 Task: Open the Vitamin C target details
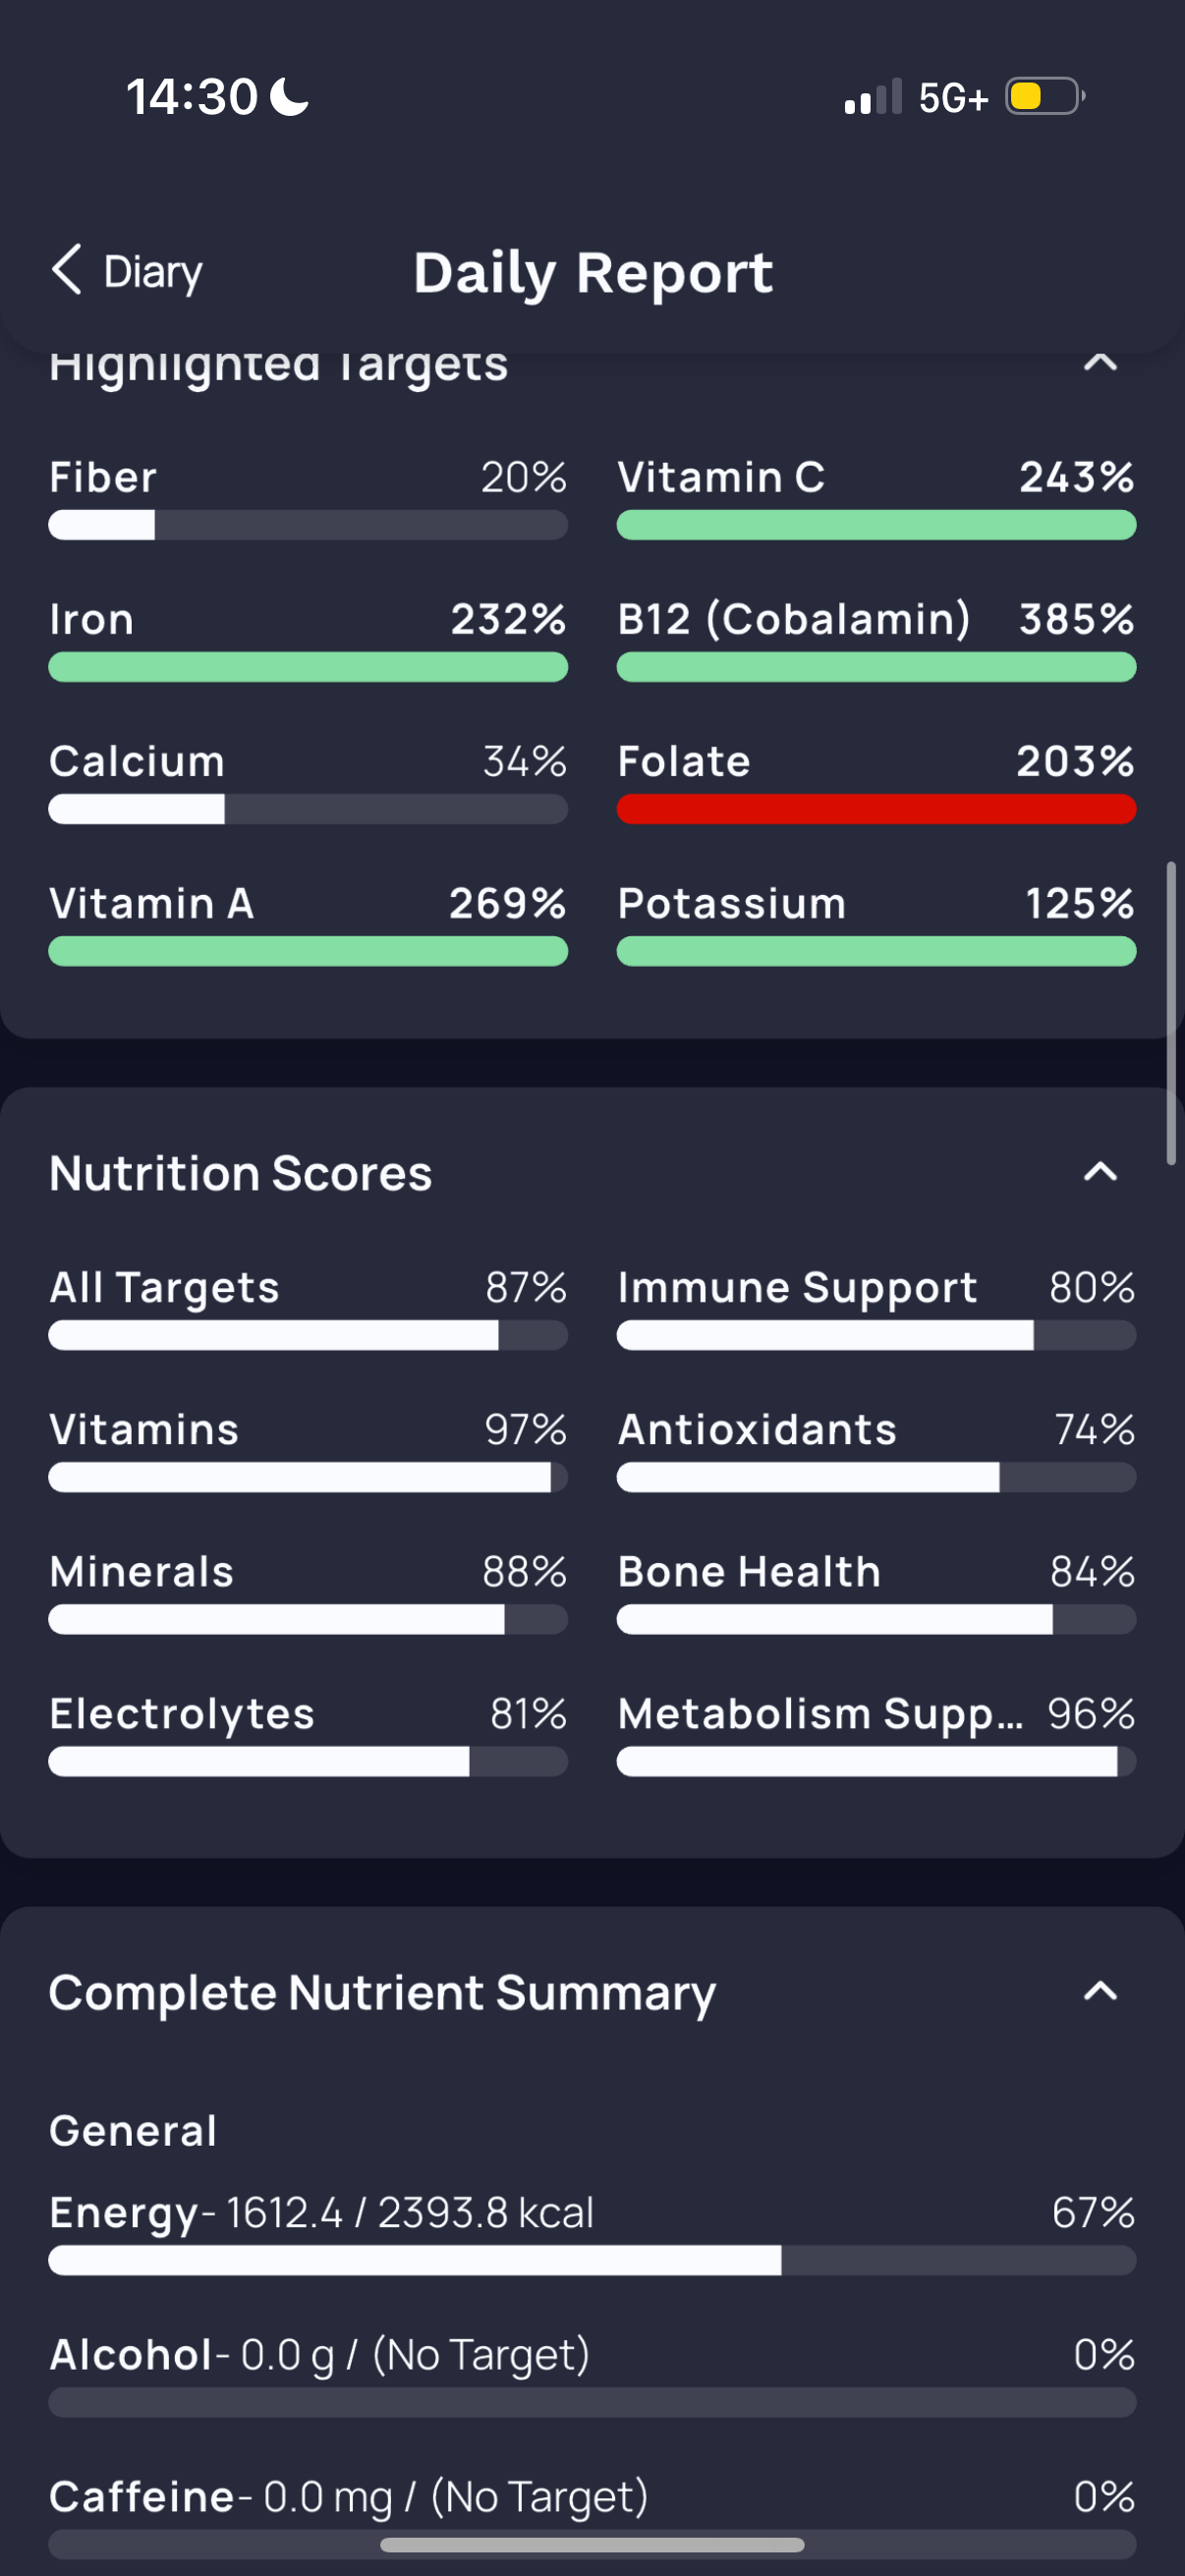click(876, 498)
